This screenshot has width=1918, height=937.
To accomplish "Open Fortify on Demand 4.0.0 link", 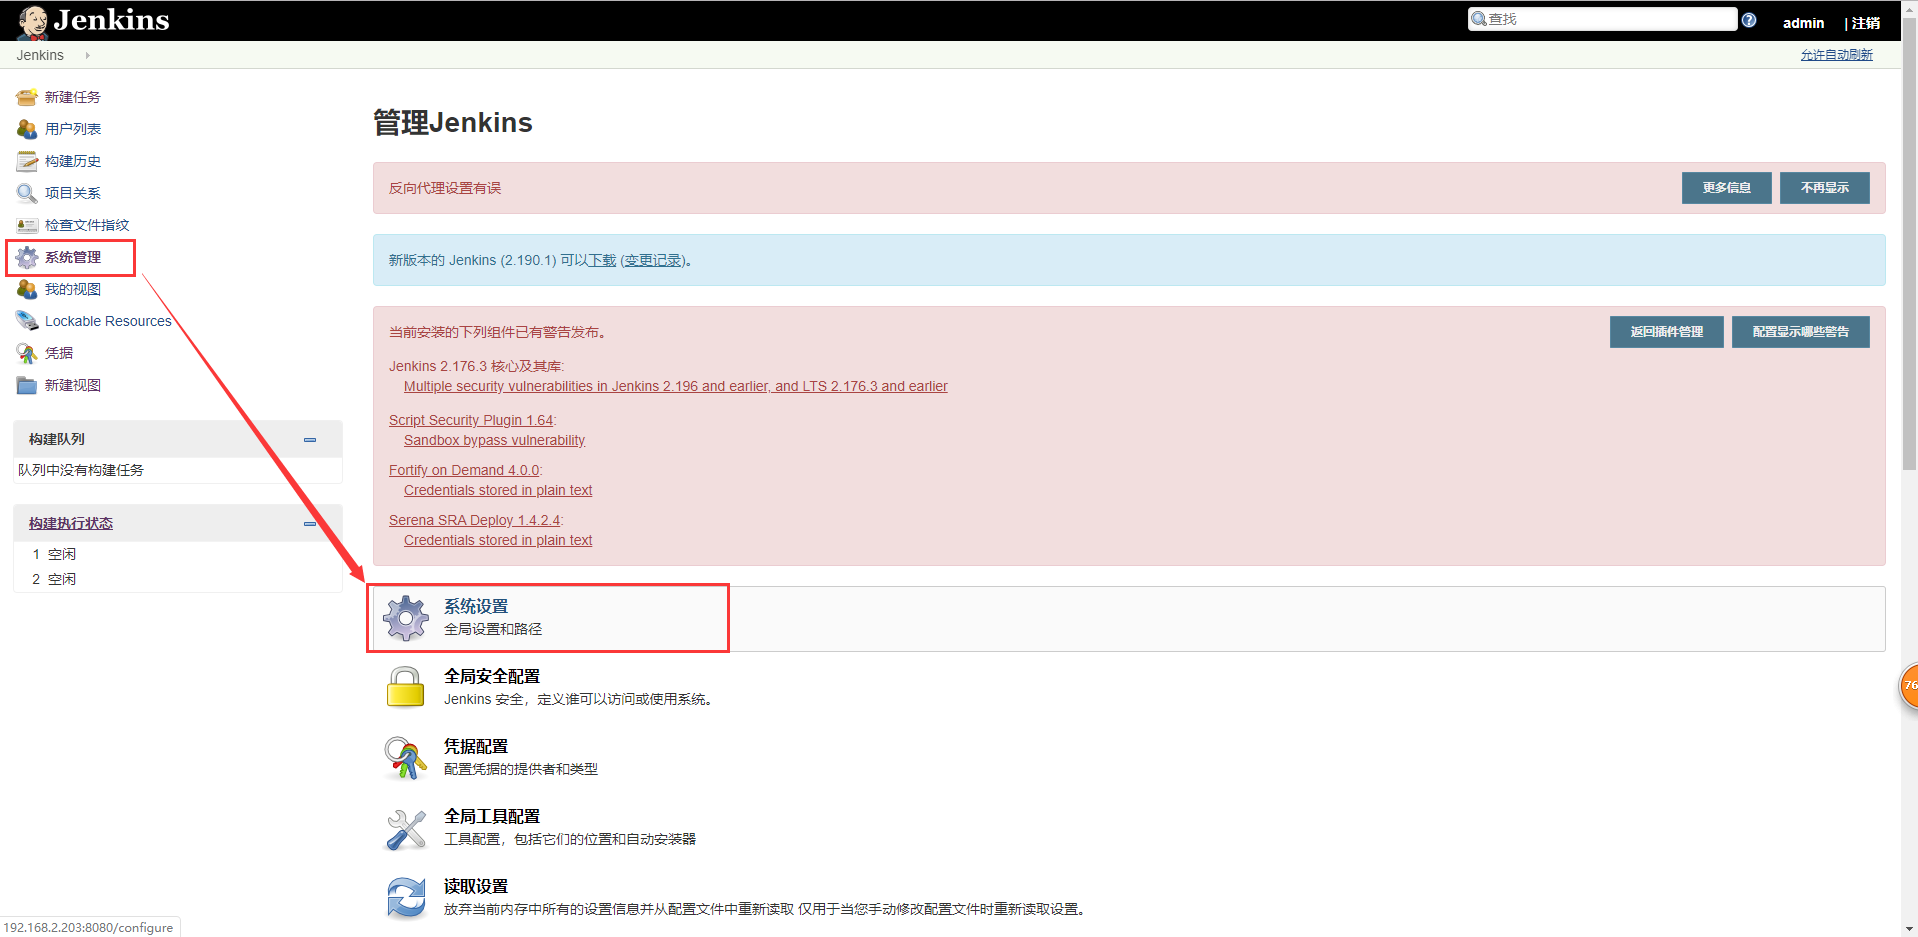I will pyautogui.click(x=464, y=470).
